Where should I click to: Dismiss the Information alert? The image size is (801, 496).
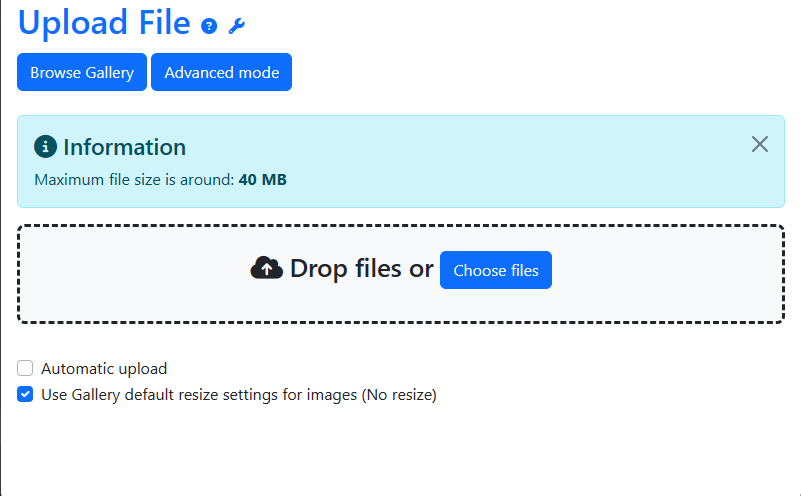click(x=760, y=144)
